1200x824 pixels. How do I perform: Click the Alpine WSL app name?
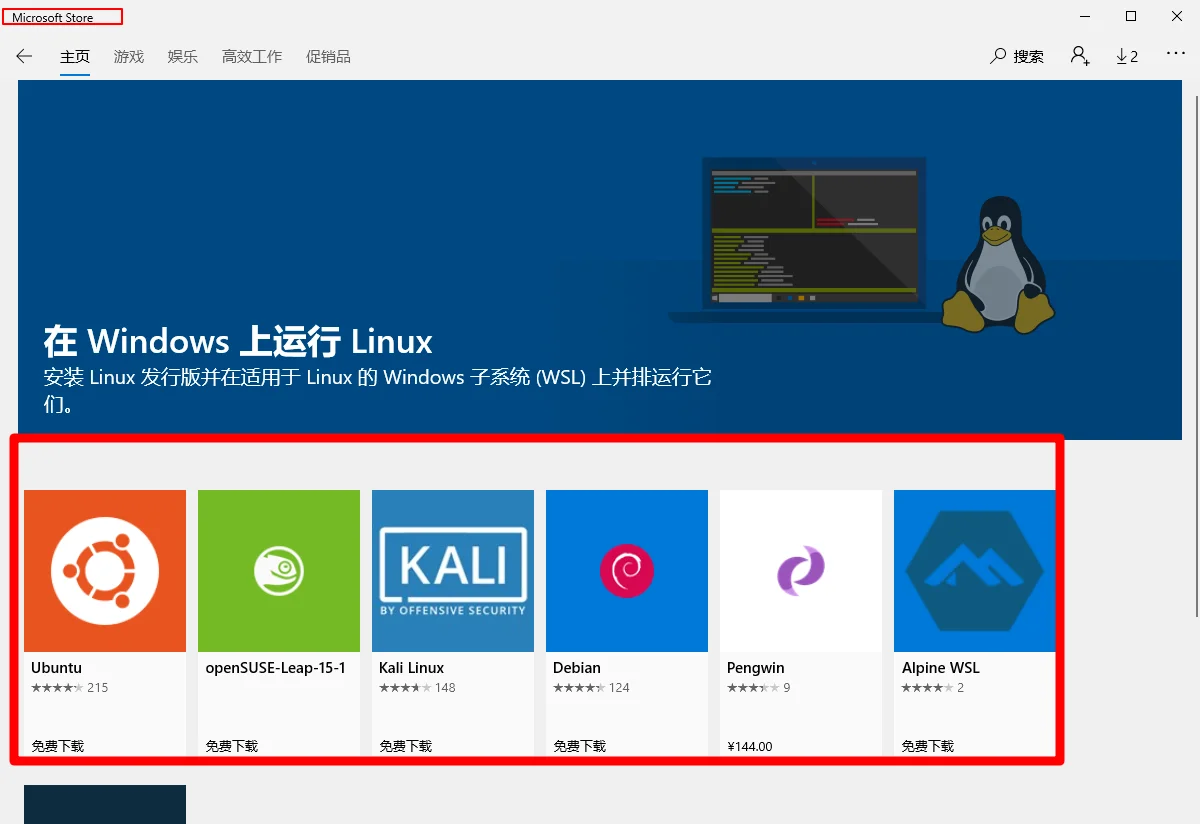pyautogui.click(x=941, y=668)
